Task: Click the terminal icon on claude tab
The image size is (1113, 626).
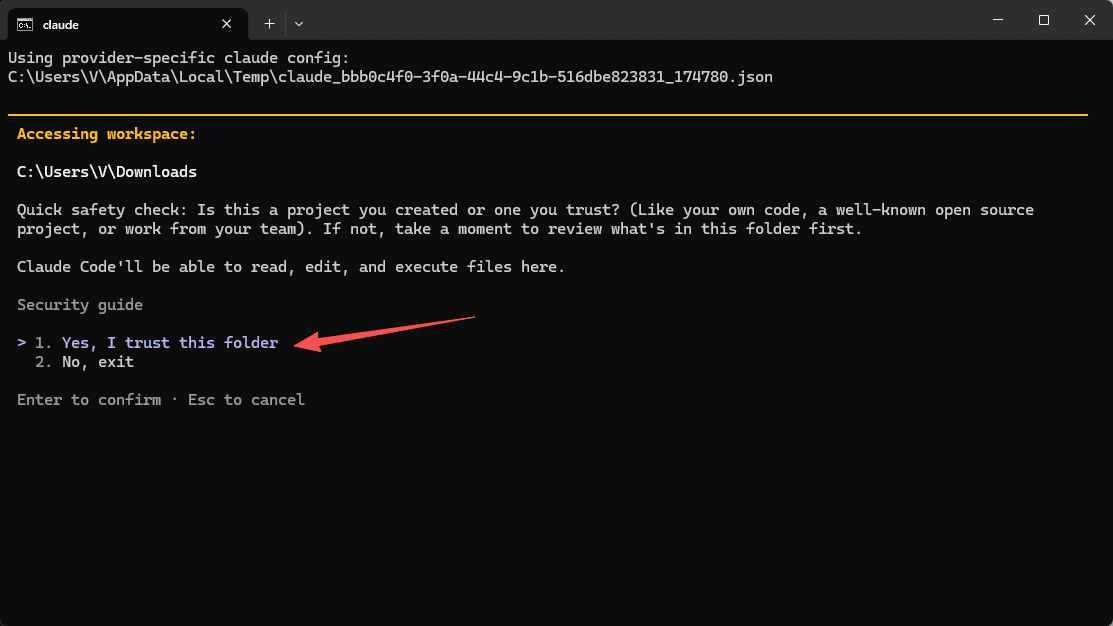Action: [x=25, y=25]
